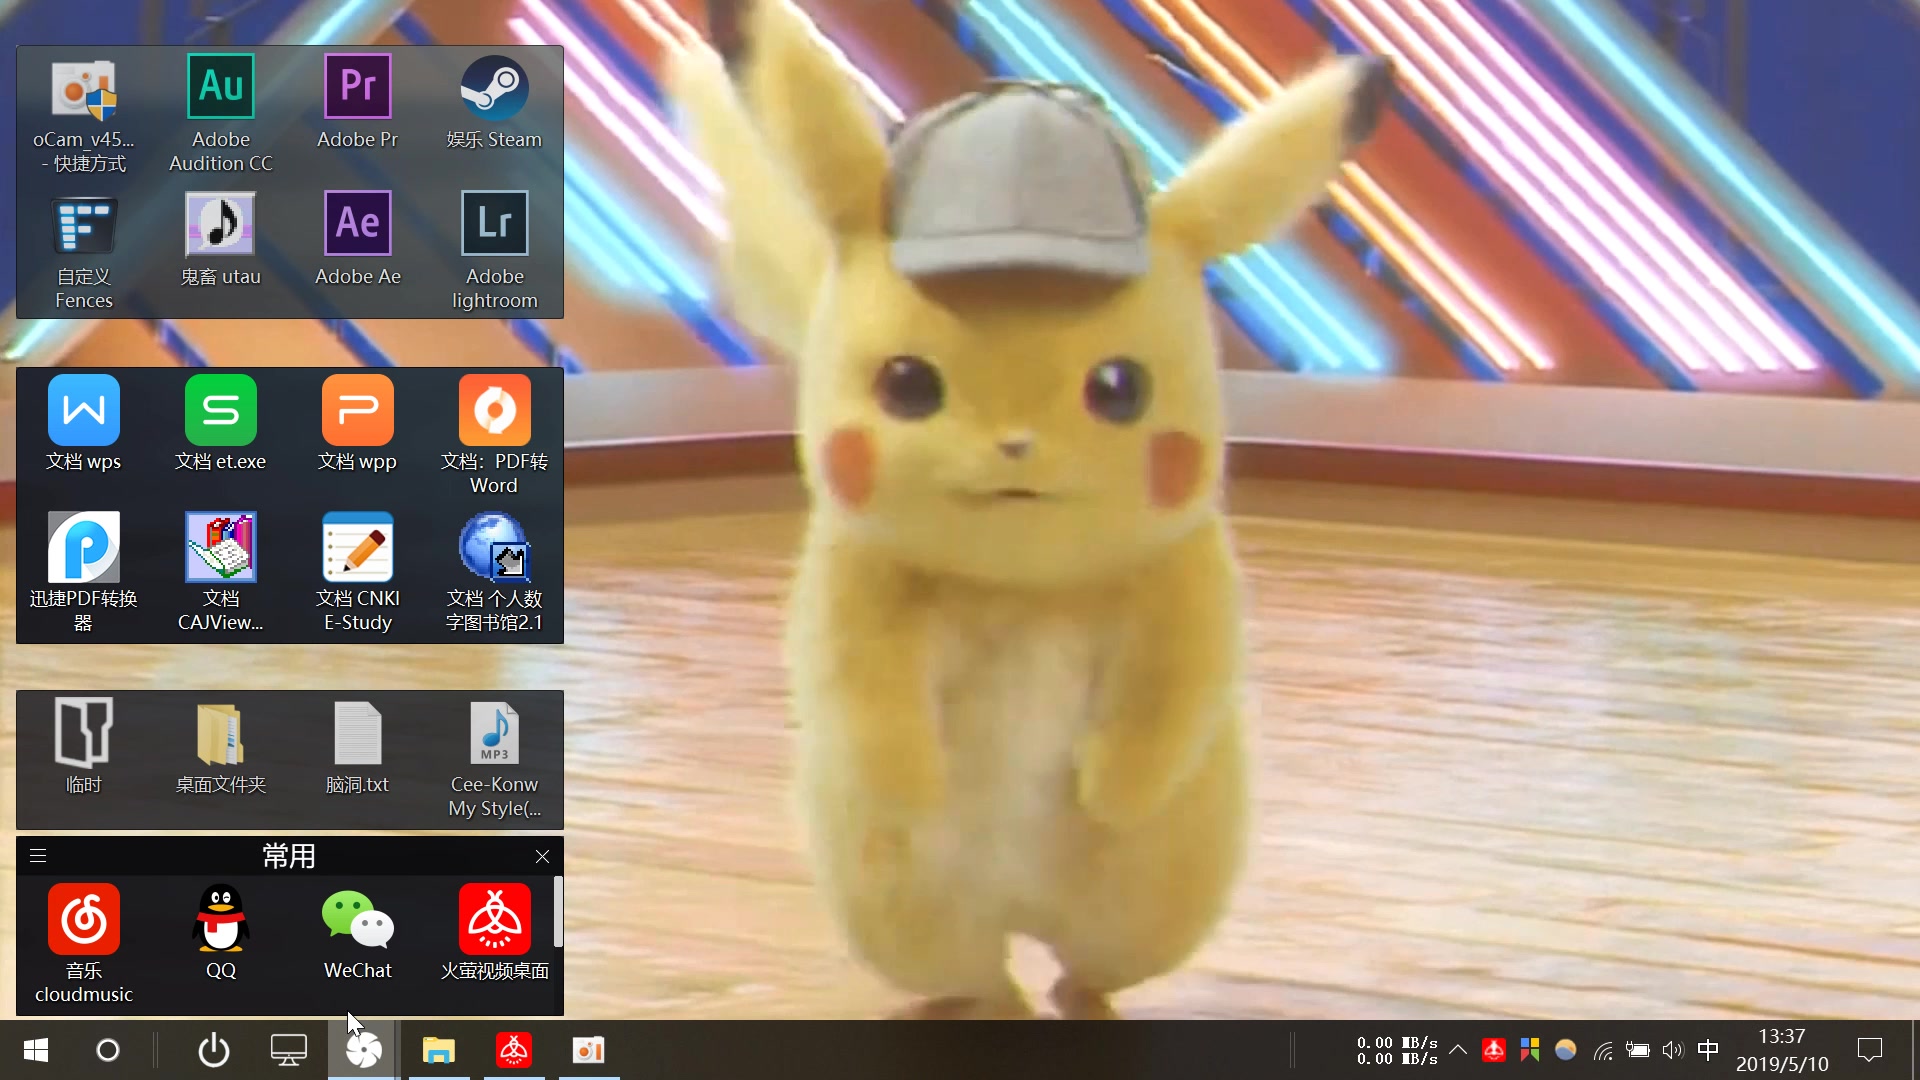Image resolution: width=1920 pixels, height=1080 pixels.
Task: Open the WPS Writer (文档 wps) icon
Action: tap(84, 411)
